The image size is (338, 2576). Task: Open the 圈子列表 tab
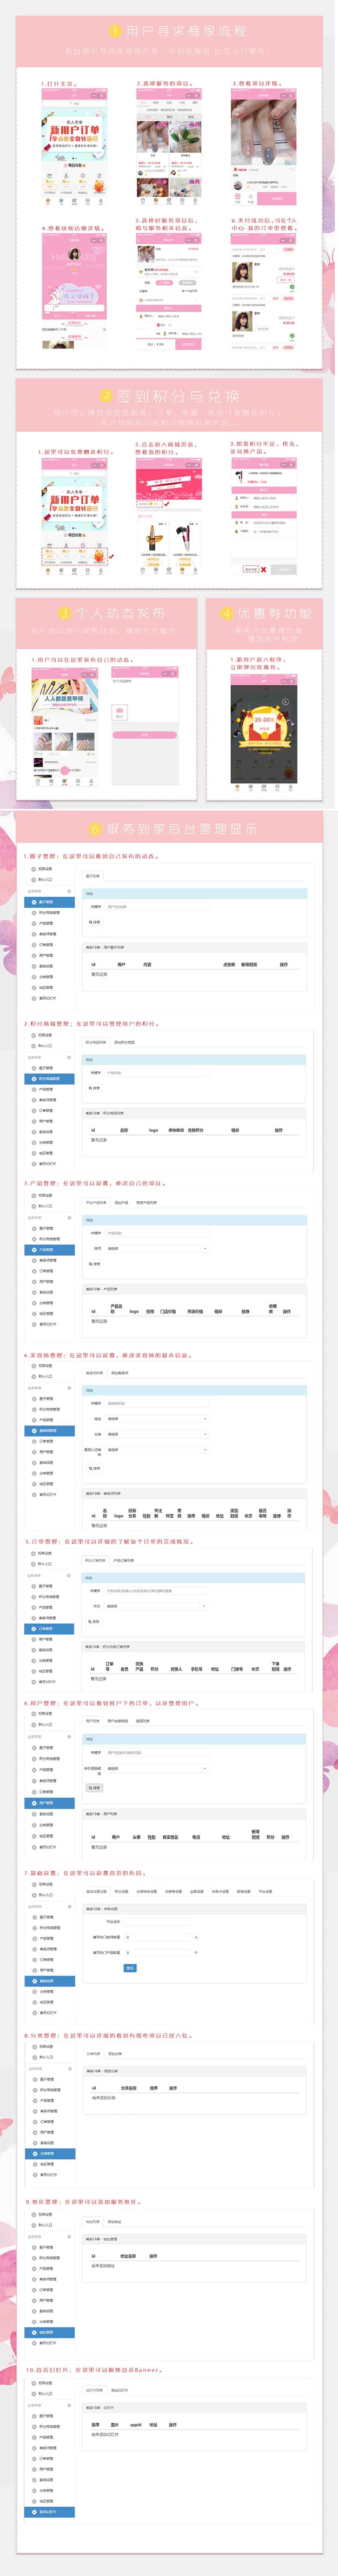tap(93, 876)
